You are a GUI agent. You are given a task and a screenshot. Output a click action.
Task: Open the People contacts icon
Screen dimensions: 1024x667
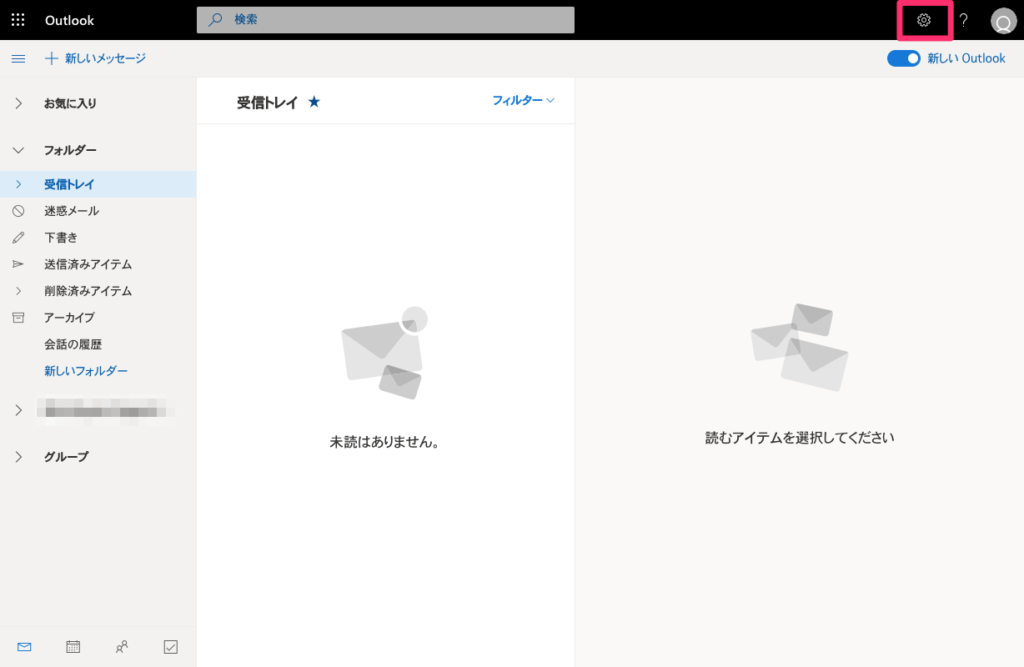coord(122,647)
